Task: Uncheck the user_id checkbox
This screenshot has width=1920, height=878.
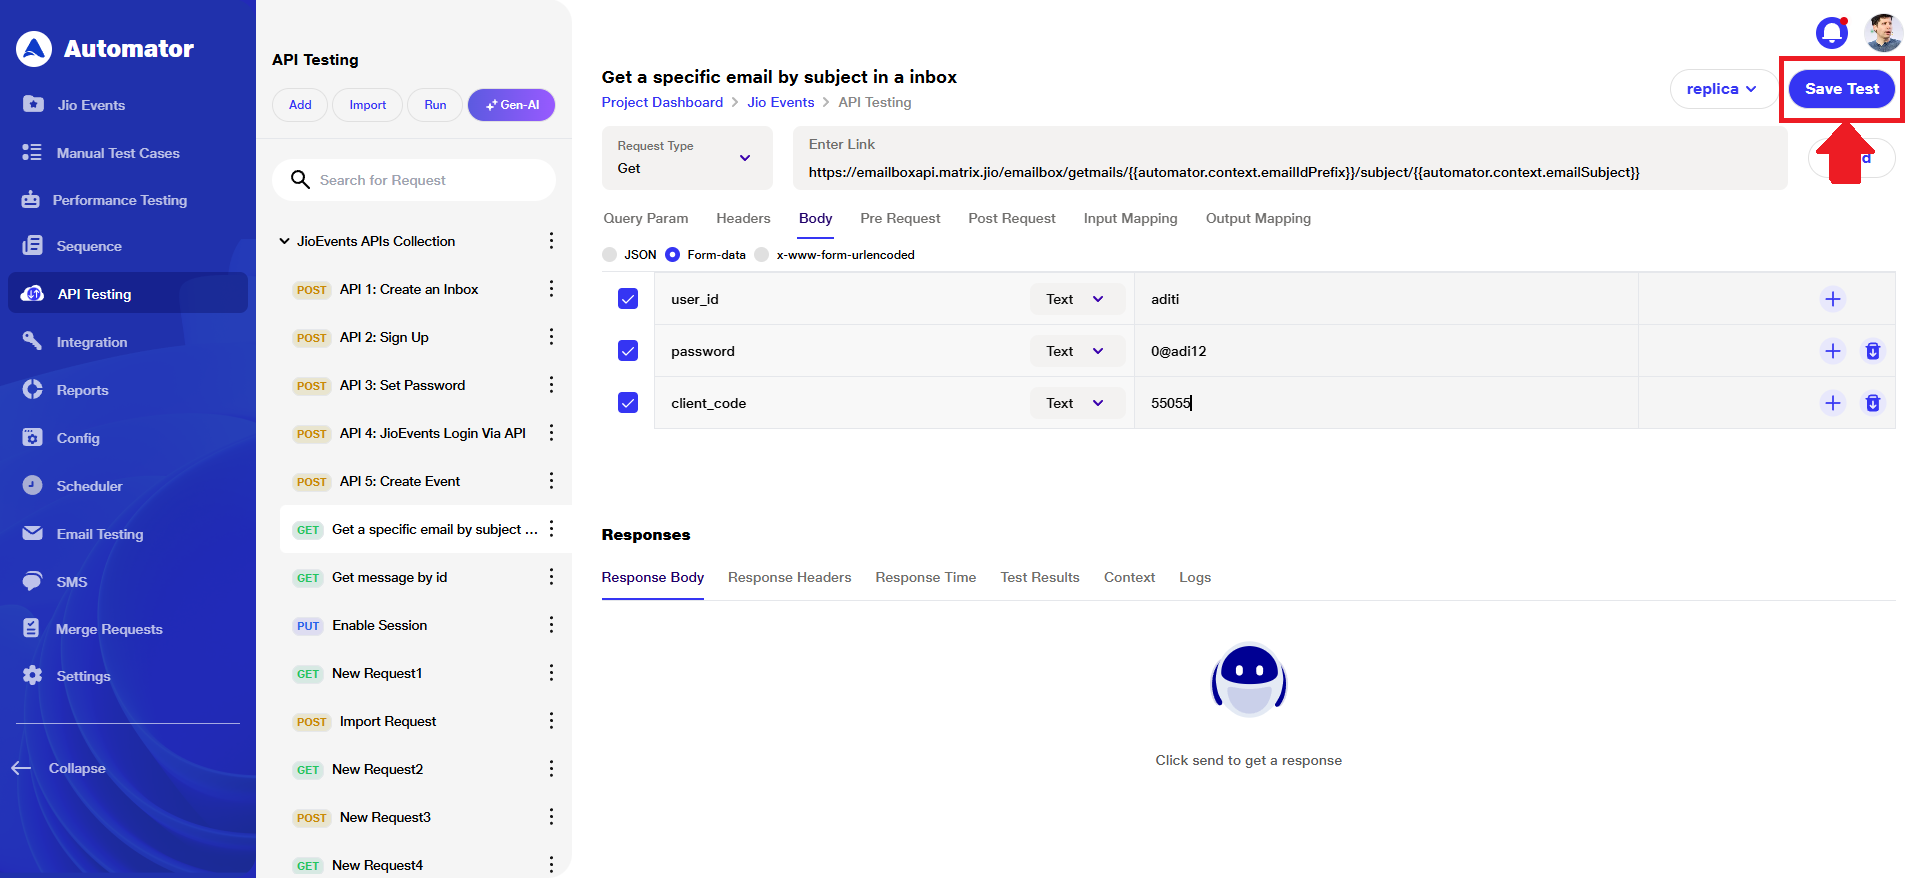Action: 628,299
